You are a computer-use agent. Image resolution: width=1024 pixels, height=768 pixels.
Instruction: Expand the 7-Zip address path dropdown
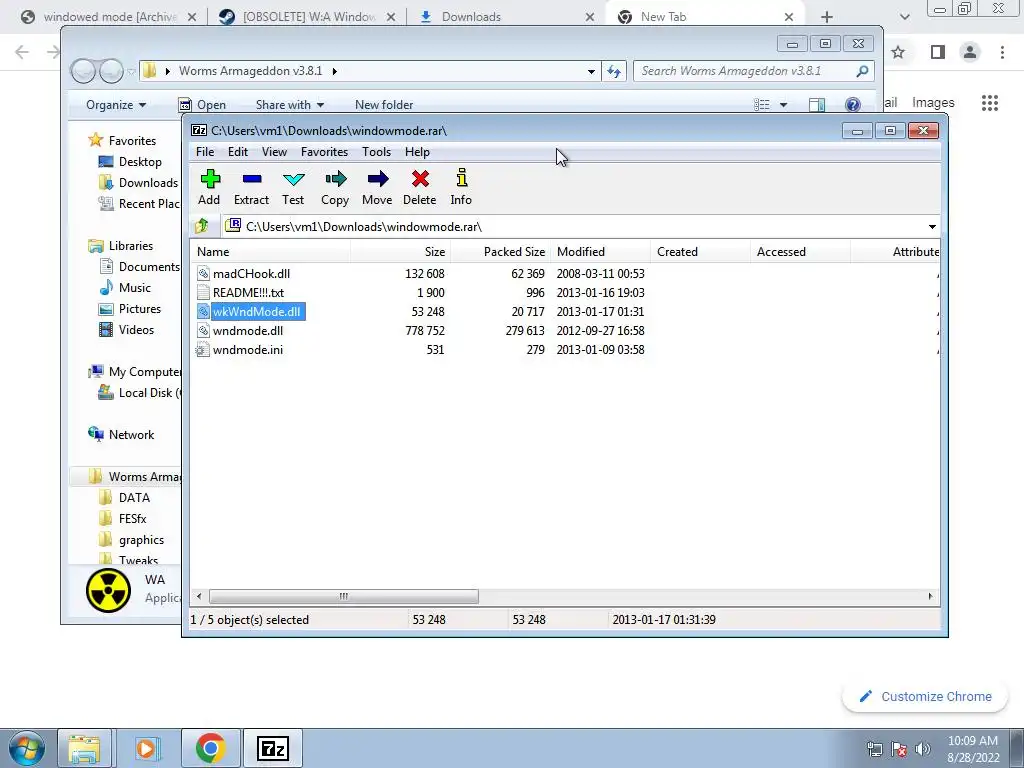[932, 227]
